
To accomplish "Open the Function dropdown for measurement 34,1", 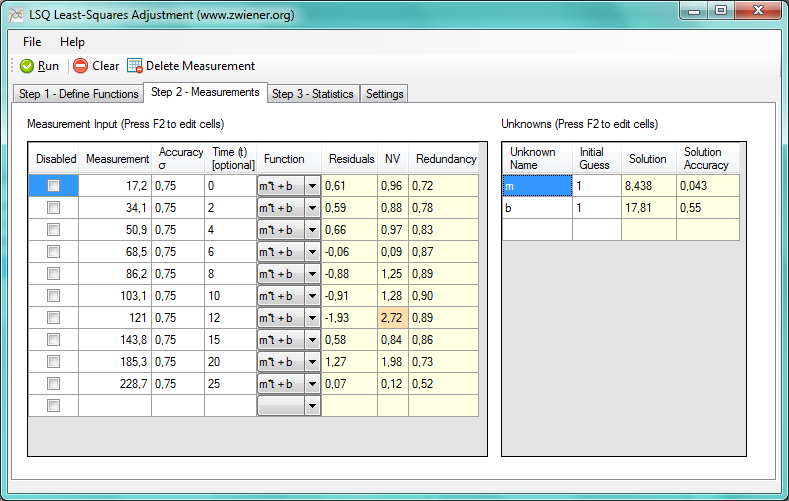I will click(311, 208).
